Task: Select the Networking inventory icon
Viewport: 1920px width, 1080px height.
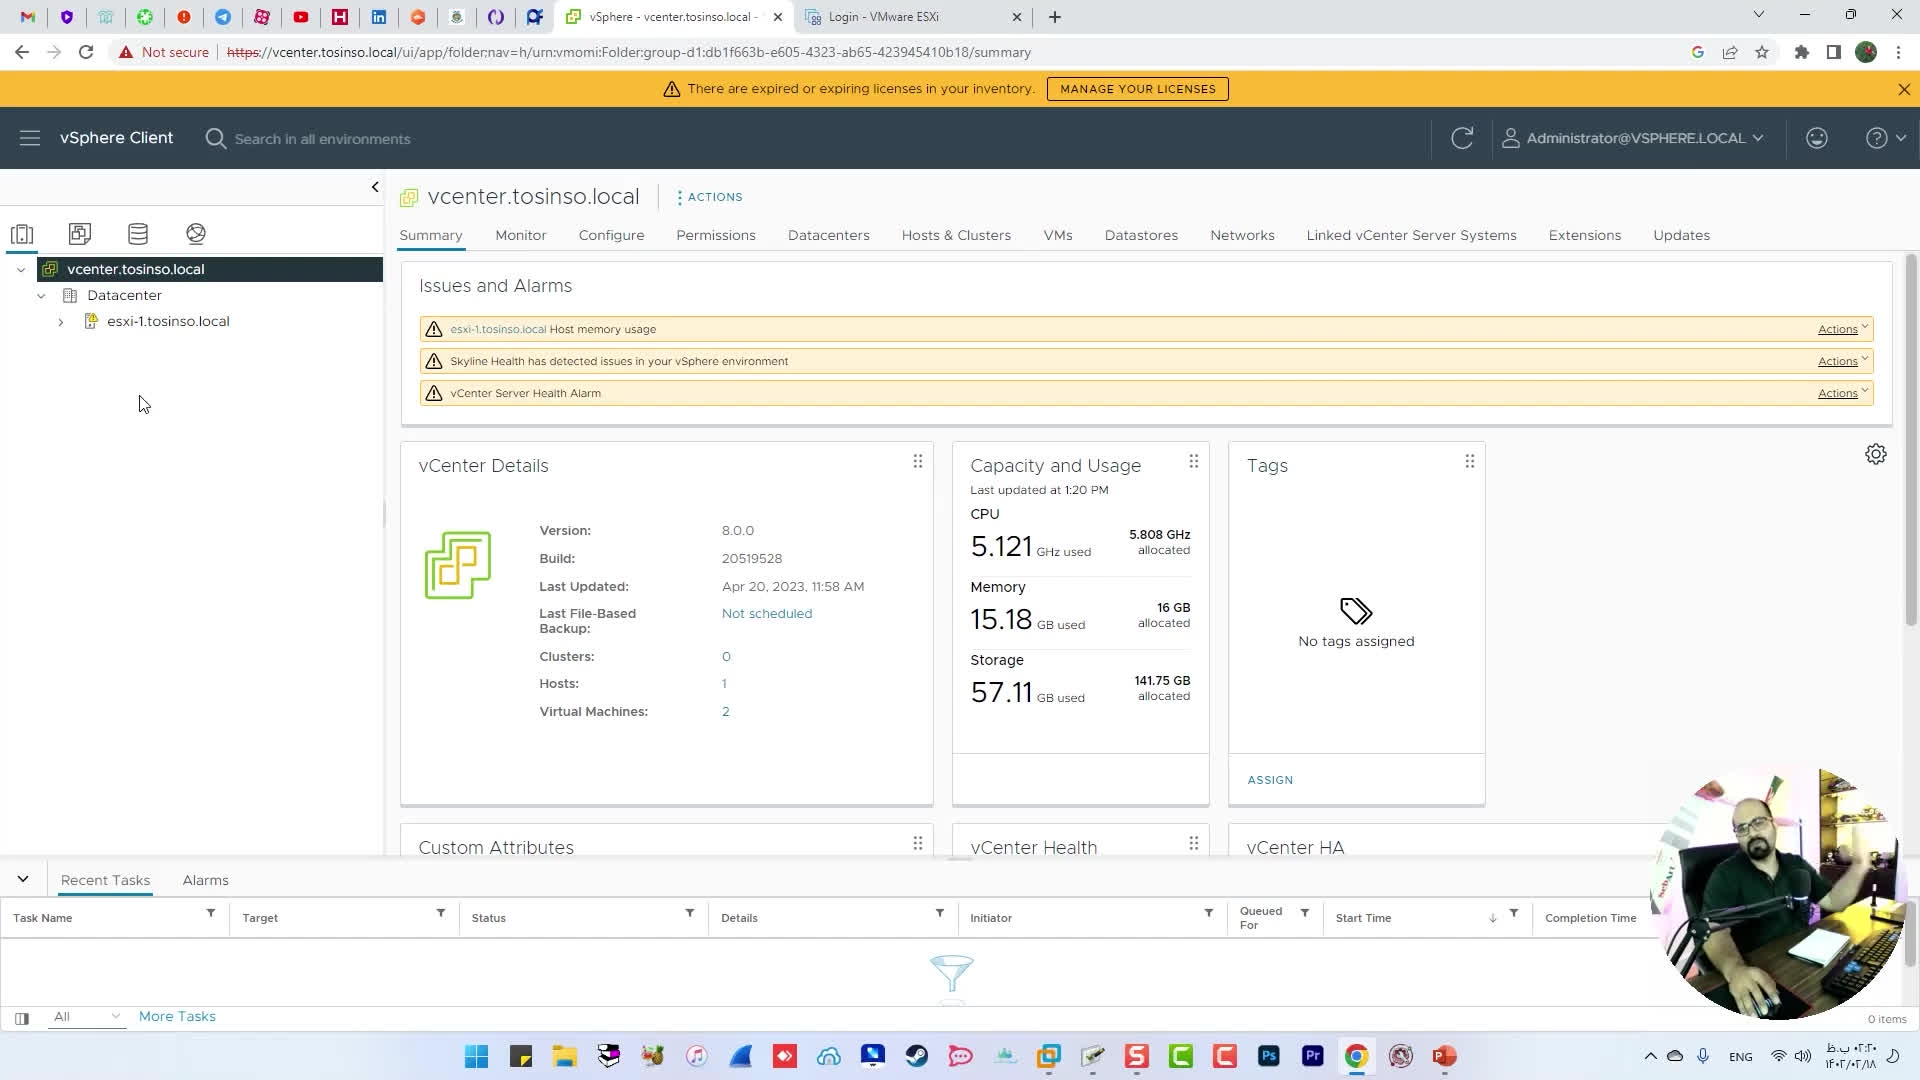Action: click(x=196, y=234)
